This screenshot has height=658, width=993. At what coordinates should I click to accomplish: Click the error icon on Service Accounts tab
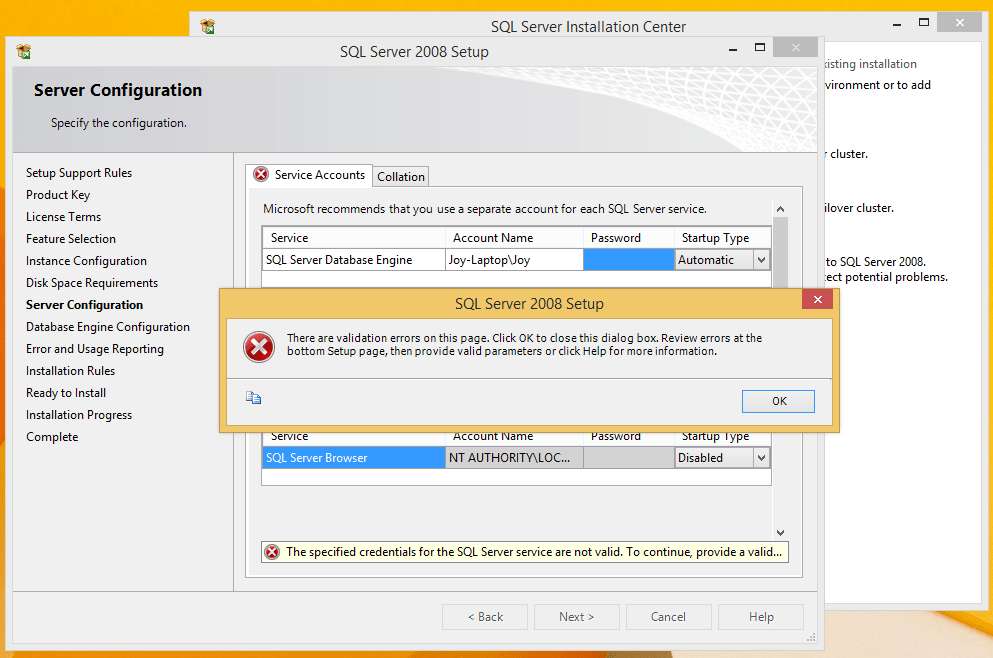pyautogui.click(x=261, y=174)
